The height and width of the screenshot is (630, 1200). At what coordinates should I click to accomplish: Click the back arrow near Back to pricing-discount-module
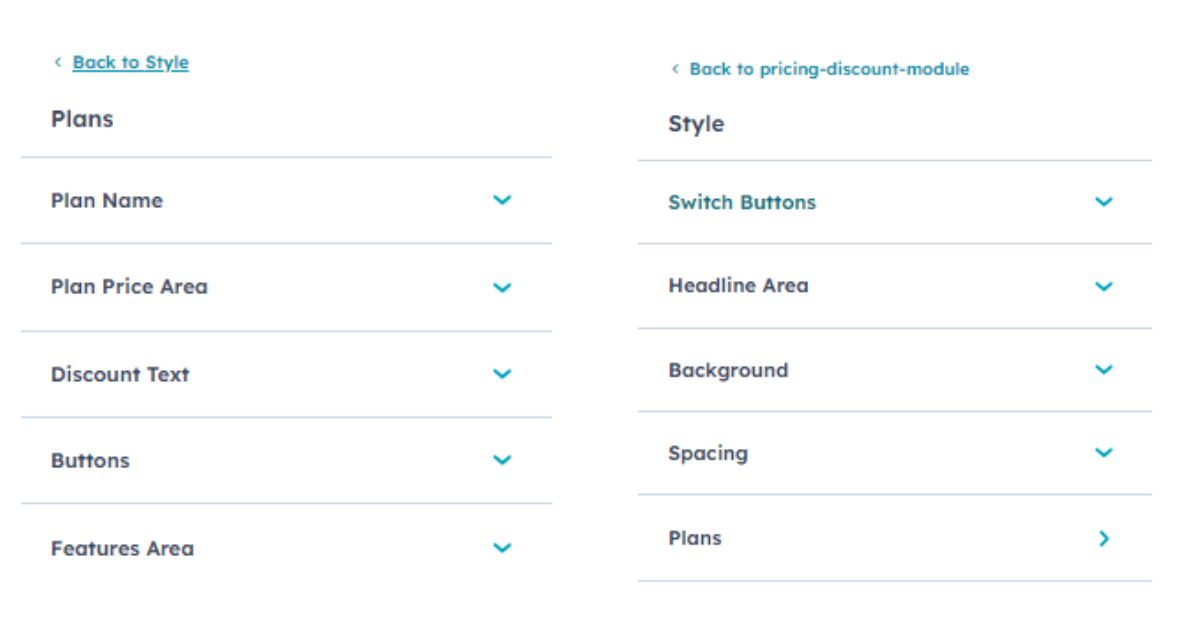(676, 69)
